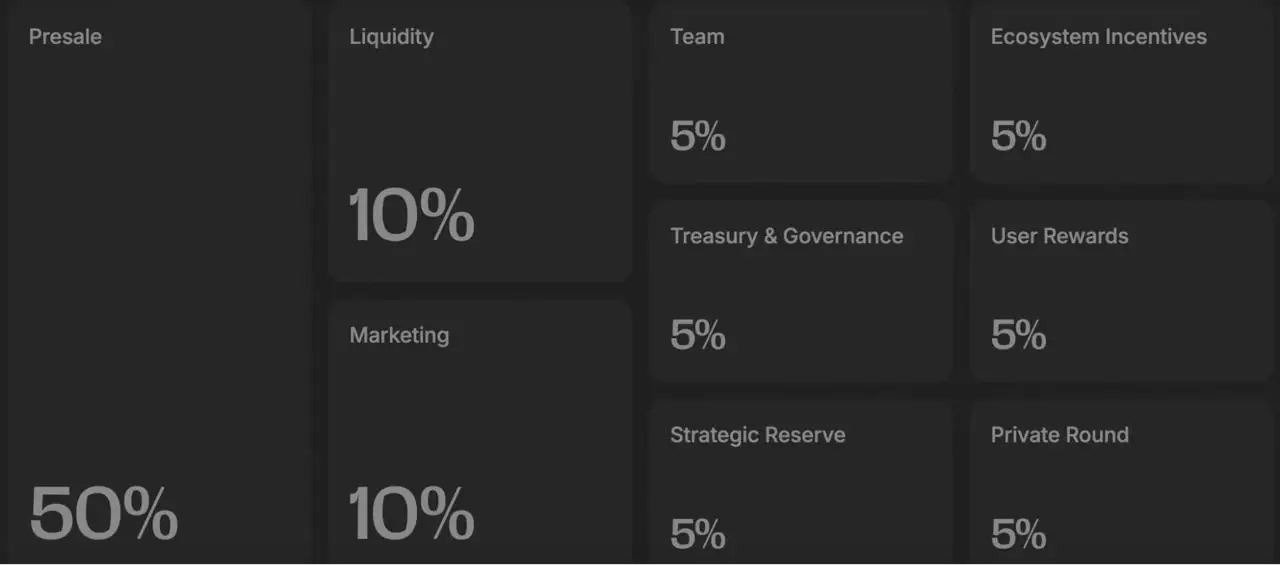Select the User Rewards label
This screenshot has width=1280, height=565.
pyautogui.click(x=1059, y=236)
